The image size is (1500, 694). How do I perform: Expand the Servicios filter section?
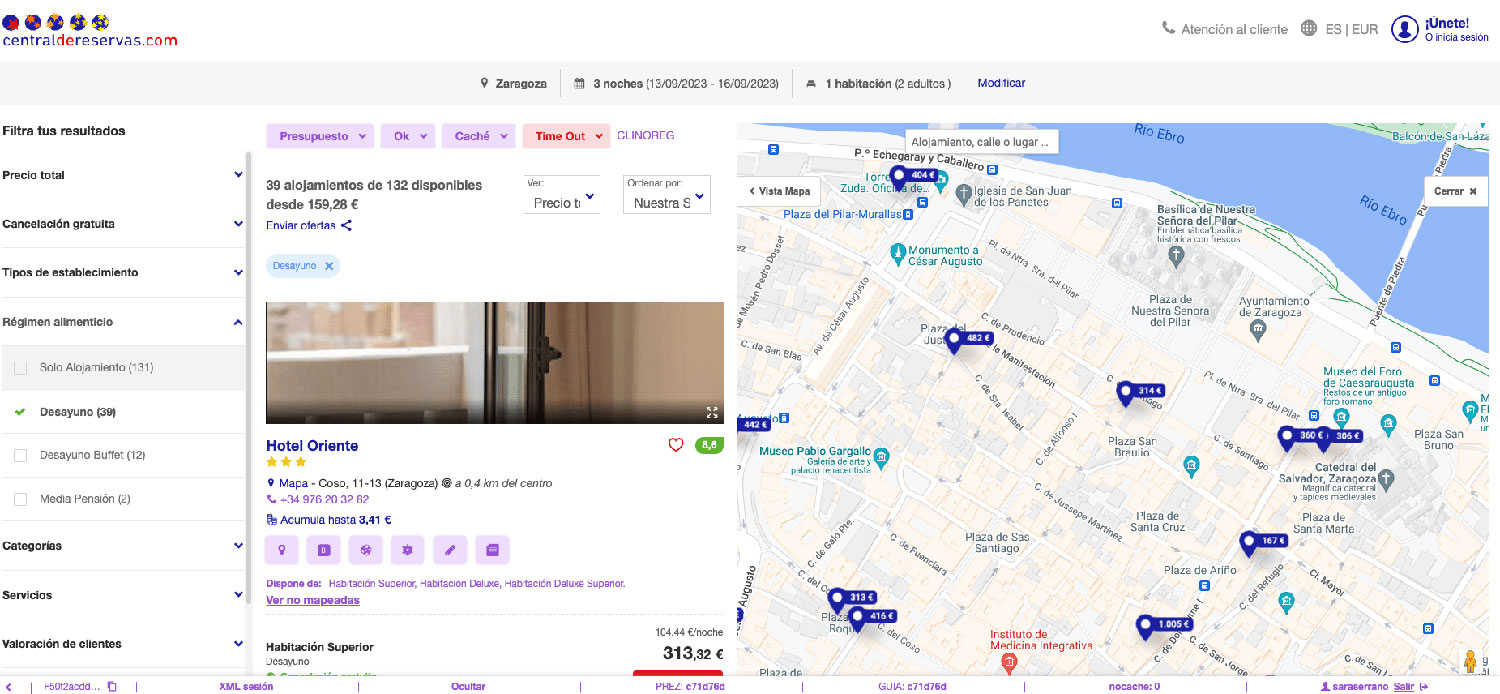coord(123,595)
